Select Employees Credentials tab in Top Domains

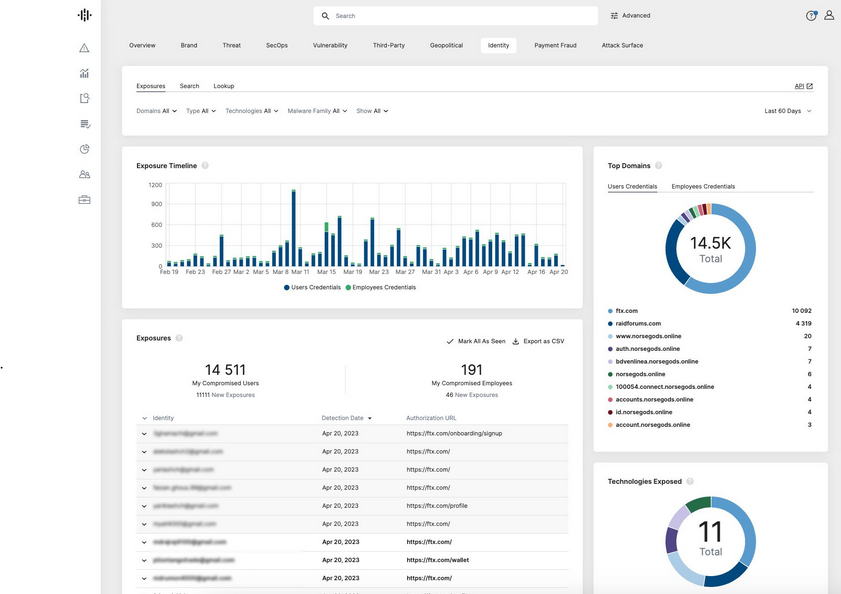click(703, 187)
